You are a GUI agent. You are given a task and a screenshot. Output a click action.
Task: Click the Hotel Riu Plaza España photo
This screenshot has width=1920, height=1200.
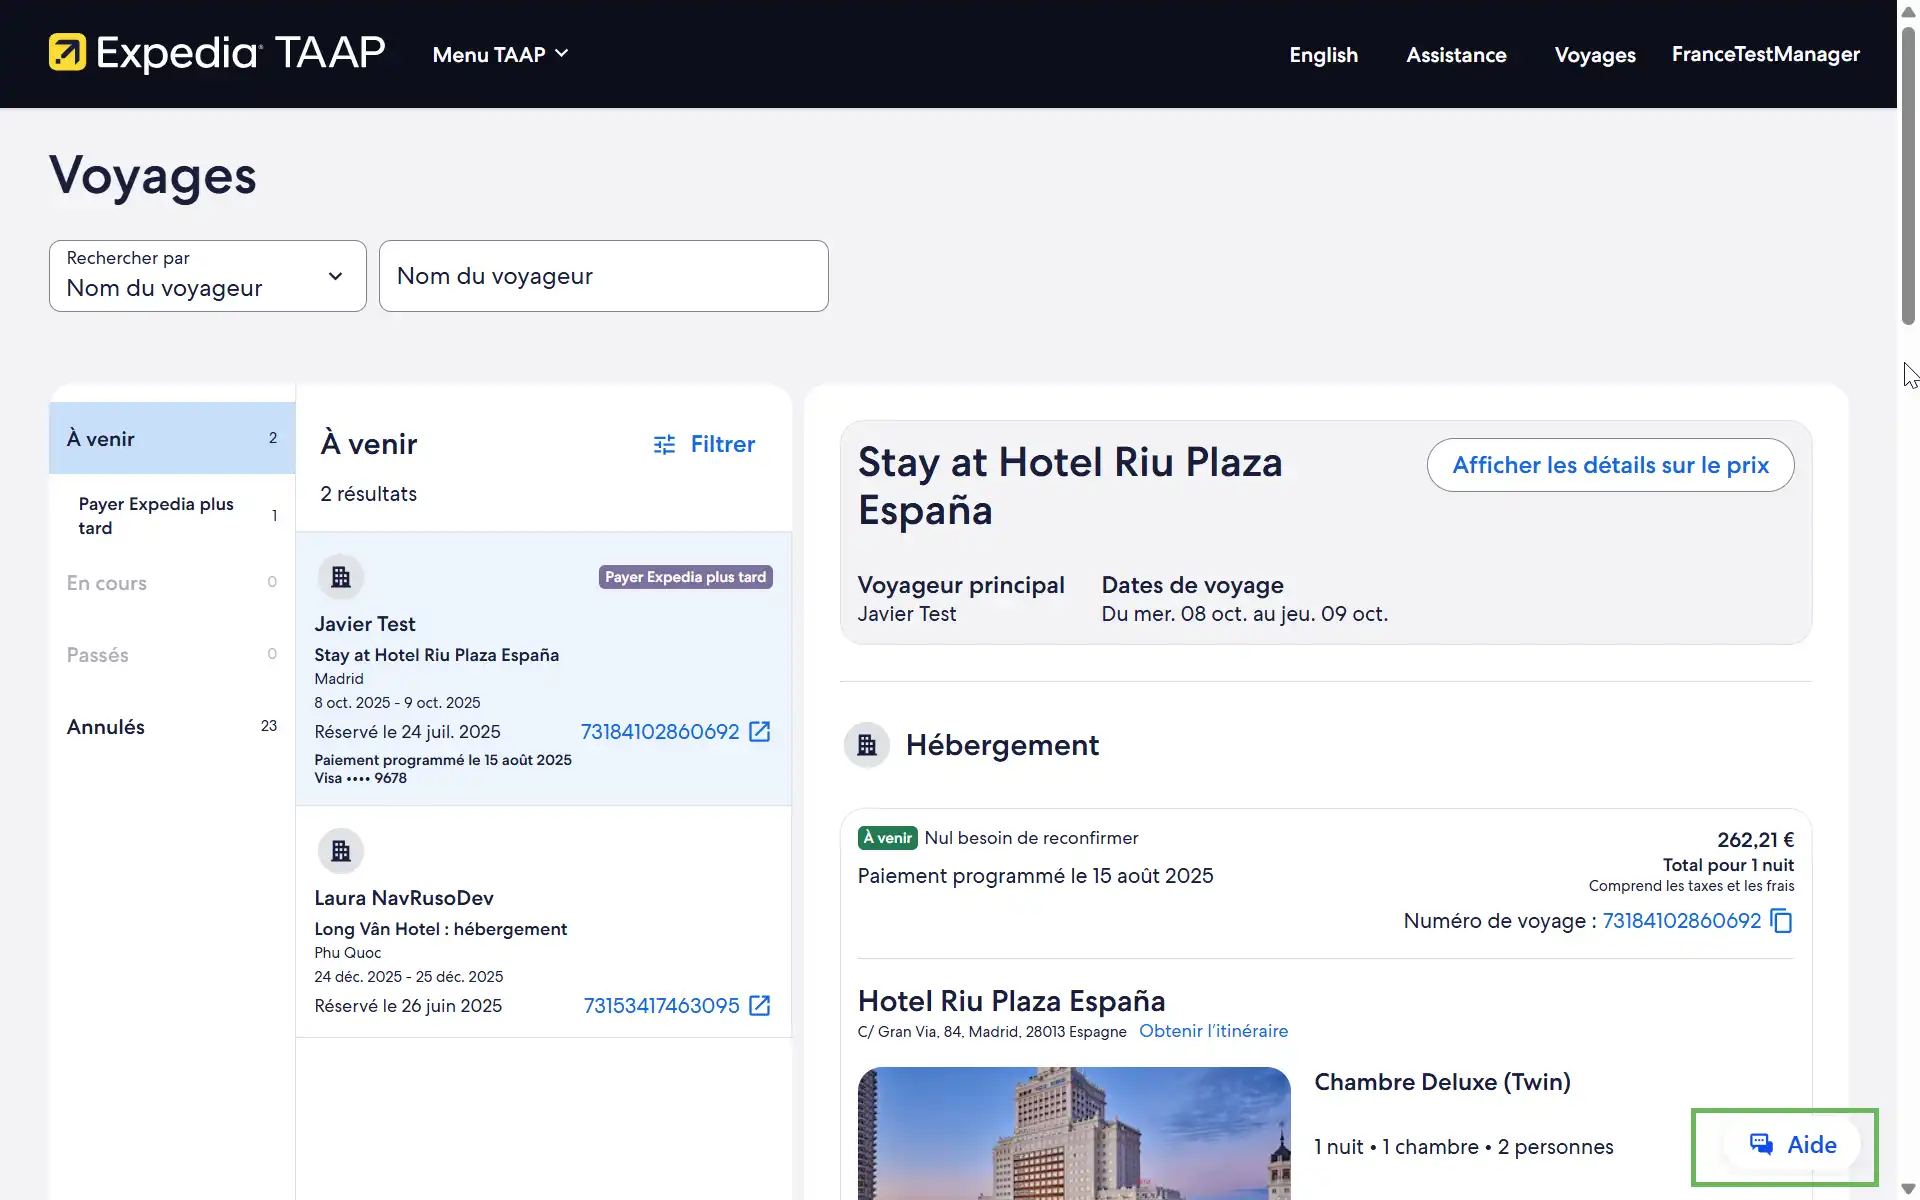(1074, 1133)
